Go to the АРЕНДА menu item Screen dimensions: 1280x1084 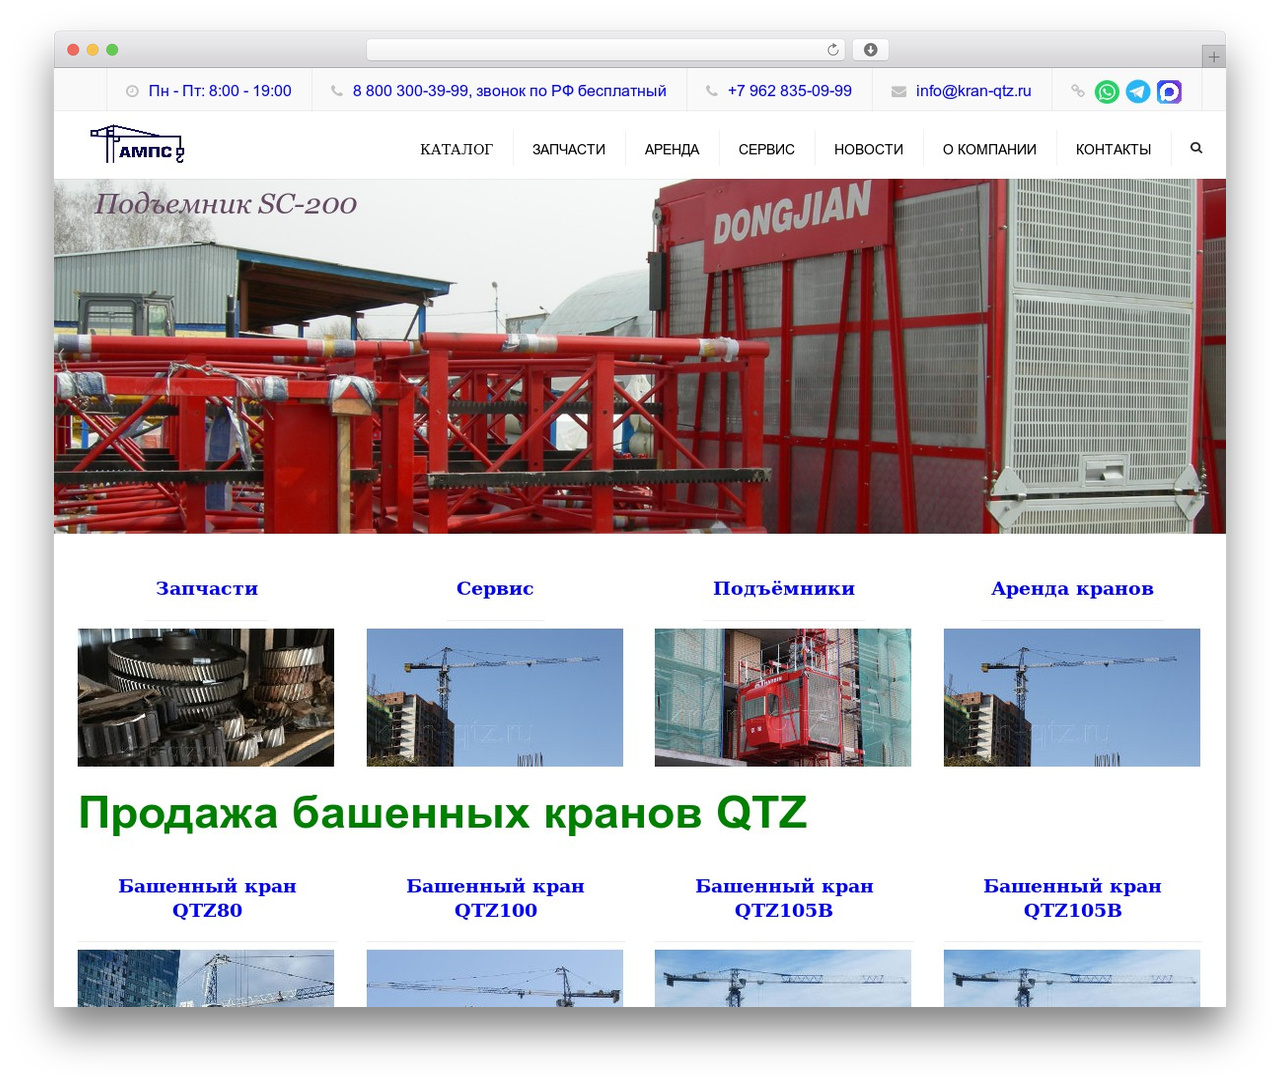tap(672, 149)
